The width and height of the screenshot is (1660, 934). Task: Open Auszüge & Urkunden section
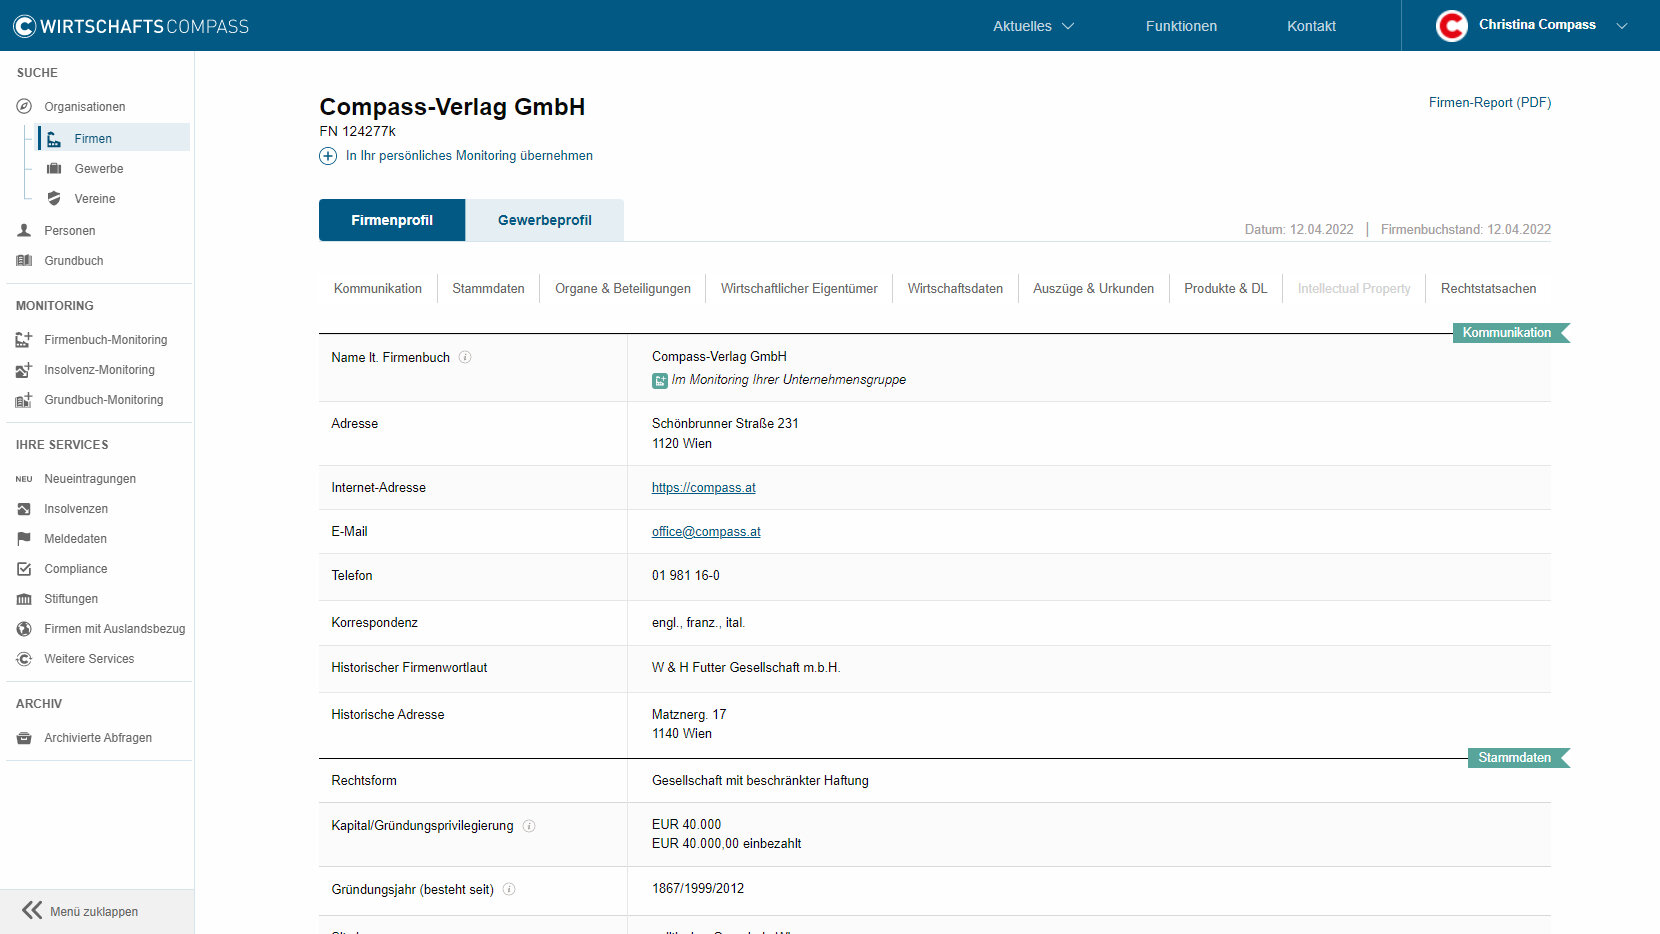click(1093, 288)
